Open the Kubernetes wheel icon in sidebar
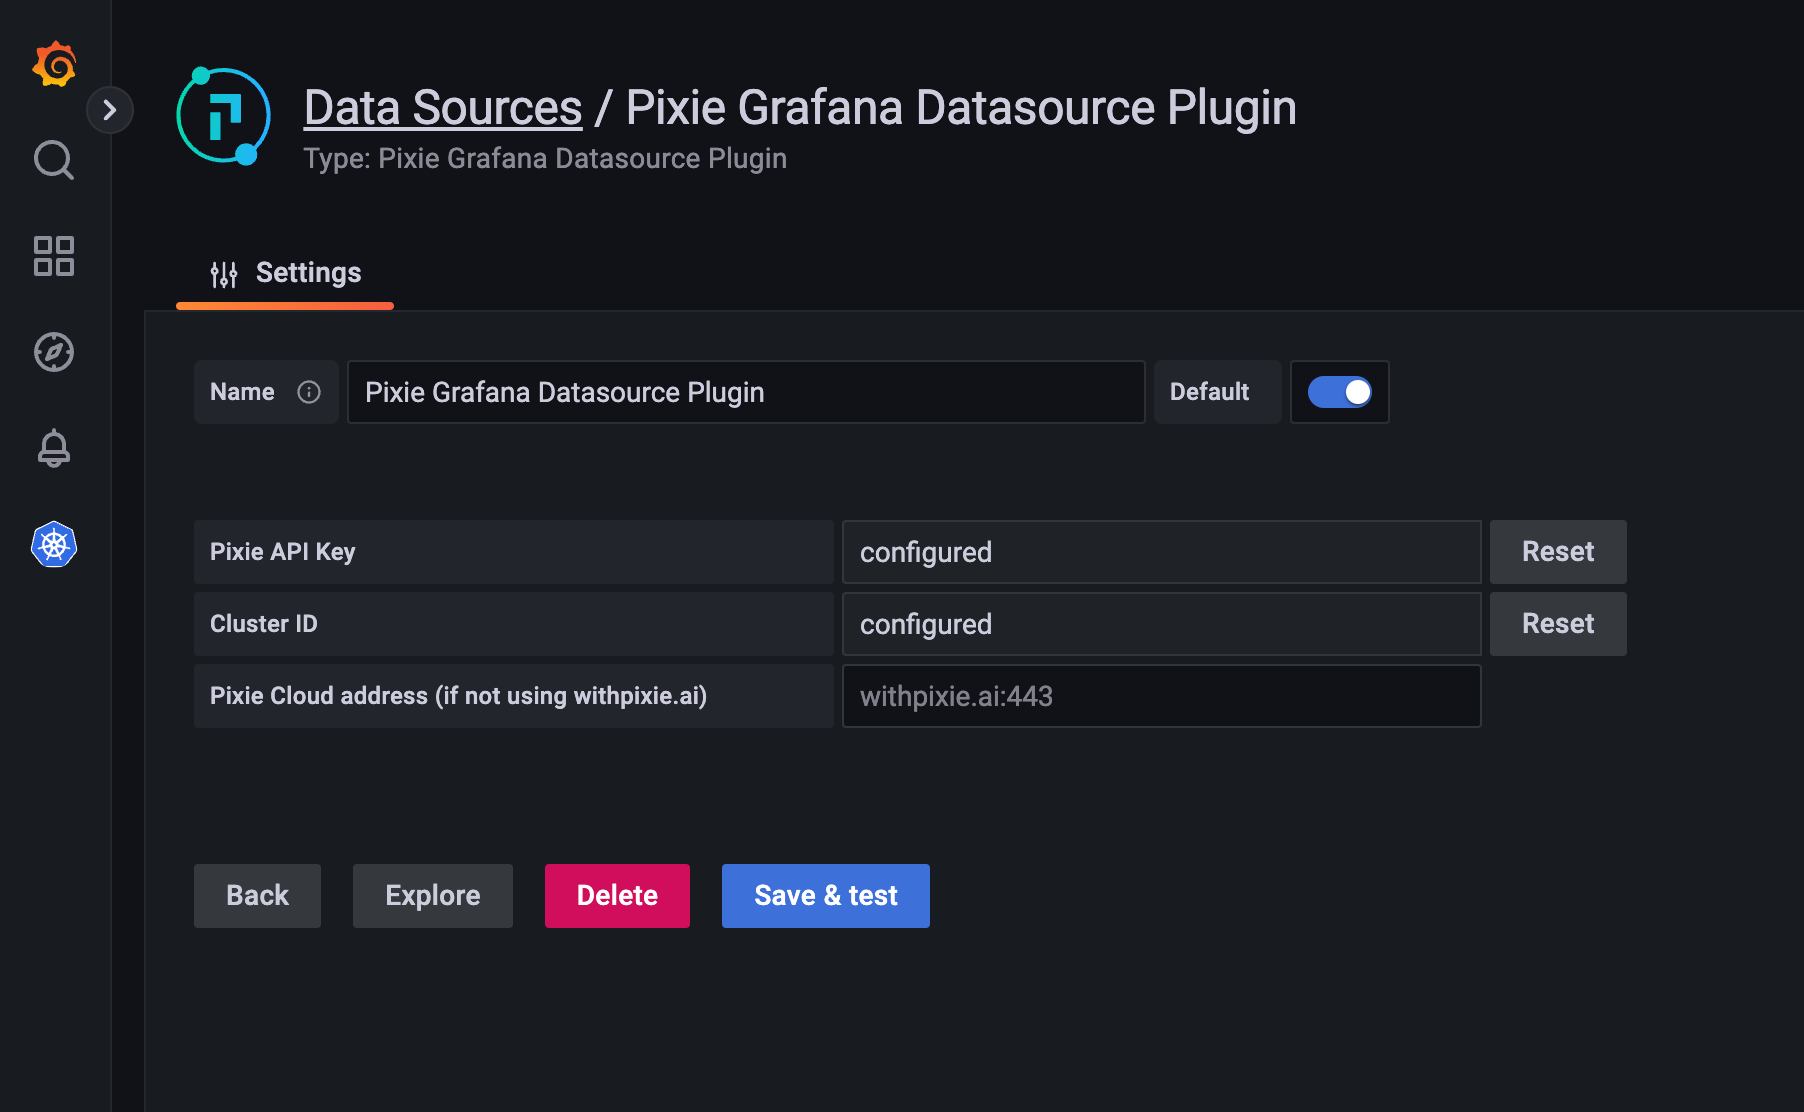1804x1112 pixels. [x=54, y=545]
